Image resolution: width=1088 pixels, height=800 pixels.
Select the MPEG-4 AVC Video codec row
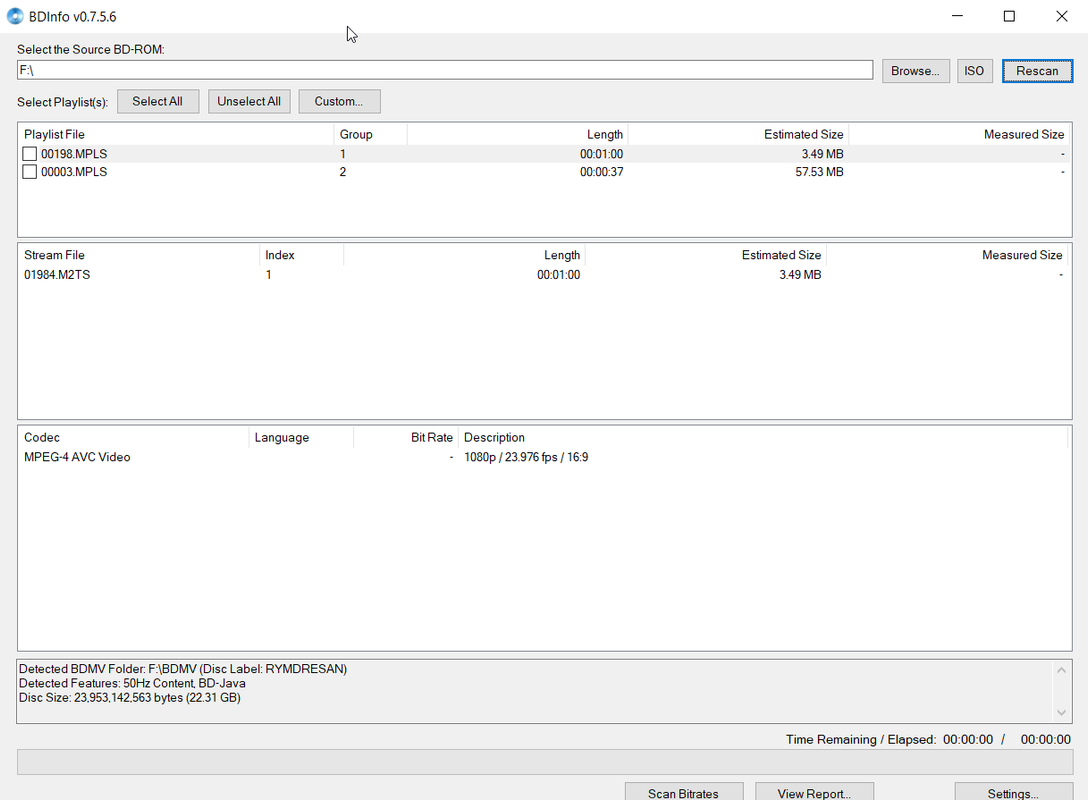click(544, 457)
